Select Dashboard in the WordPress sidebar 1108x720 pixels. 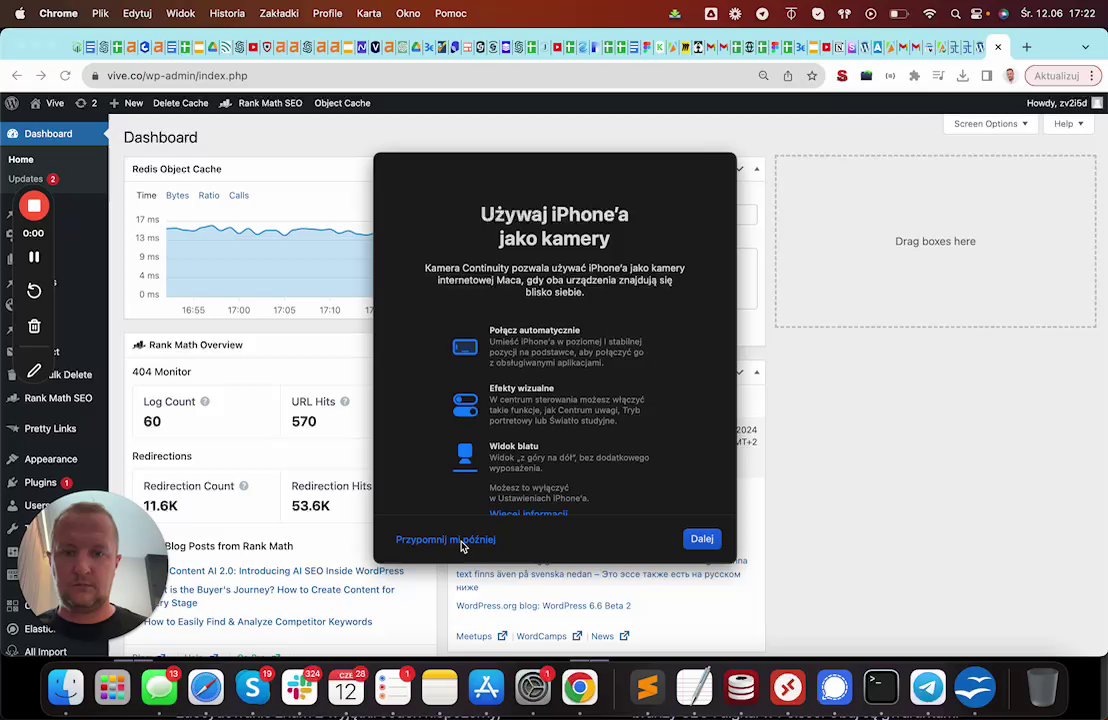[x=54, y=134]
